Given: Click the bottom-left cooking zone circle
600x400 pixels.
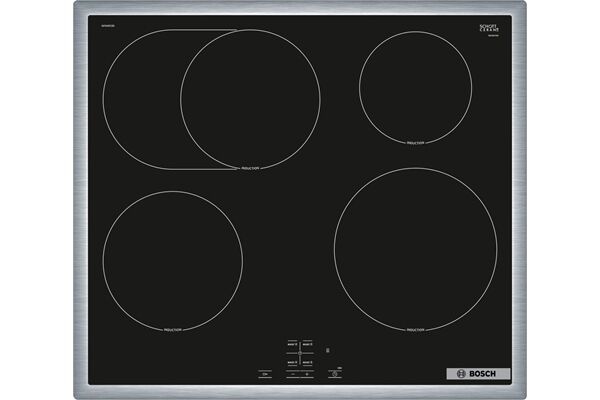Looking at the screenshot, I should pos(172,261).
